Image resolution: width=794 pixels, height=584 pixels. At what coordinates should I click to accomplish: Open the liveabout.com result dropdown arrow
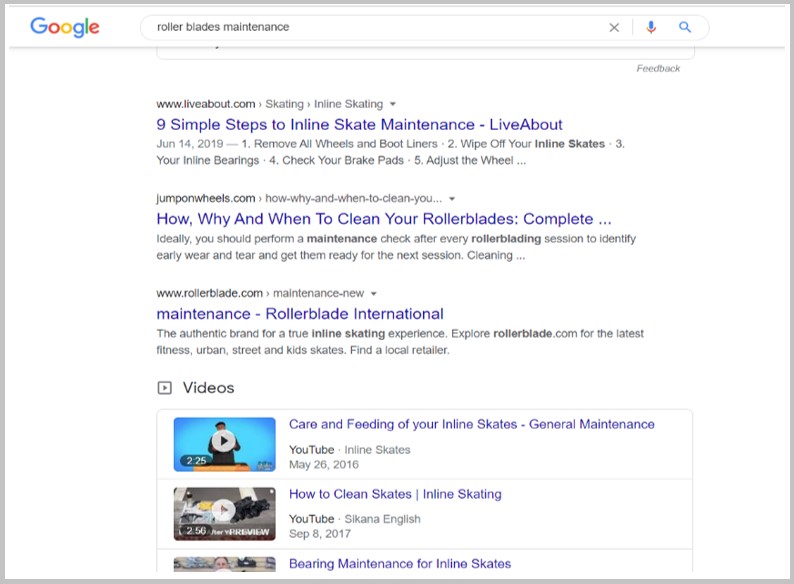(392, 104)
